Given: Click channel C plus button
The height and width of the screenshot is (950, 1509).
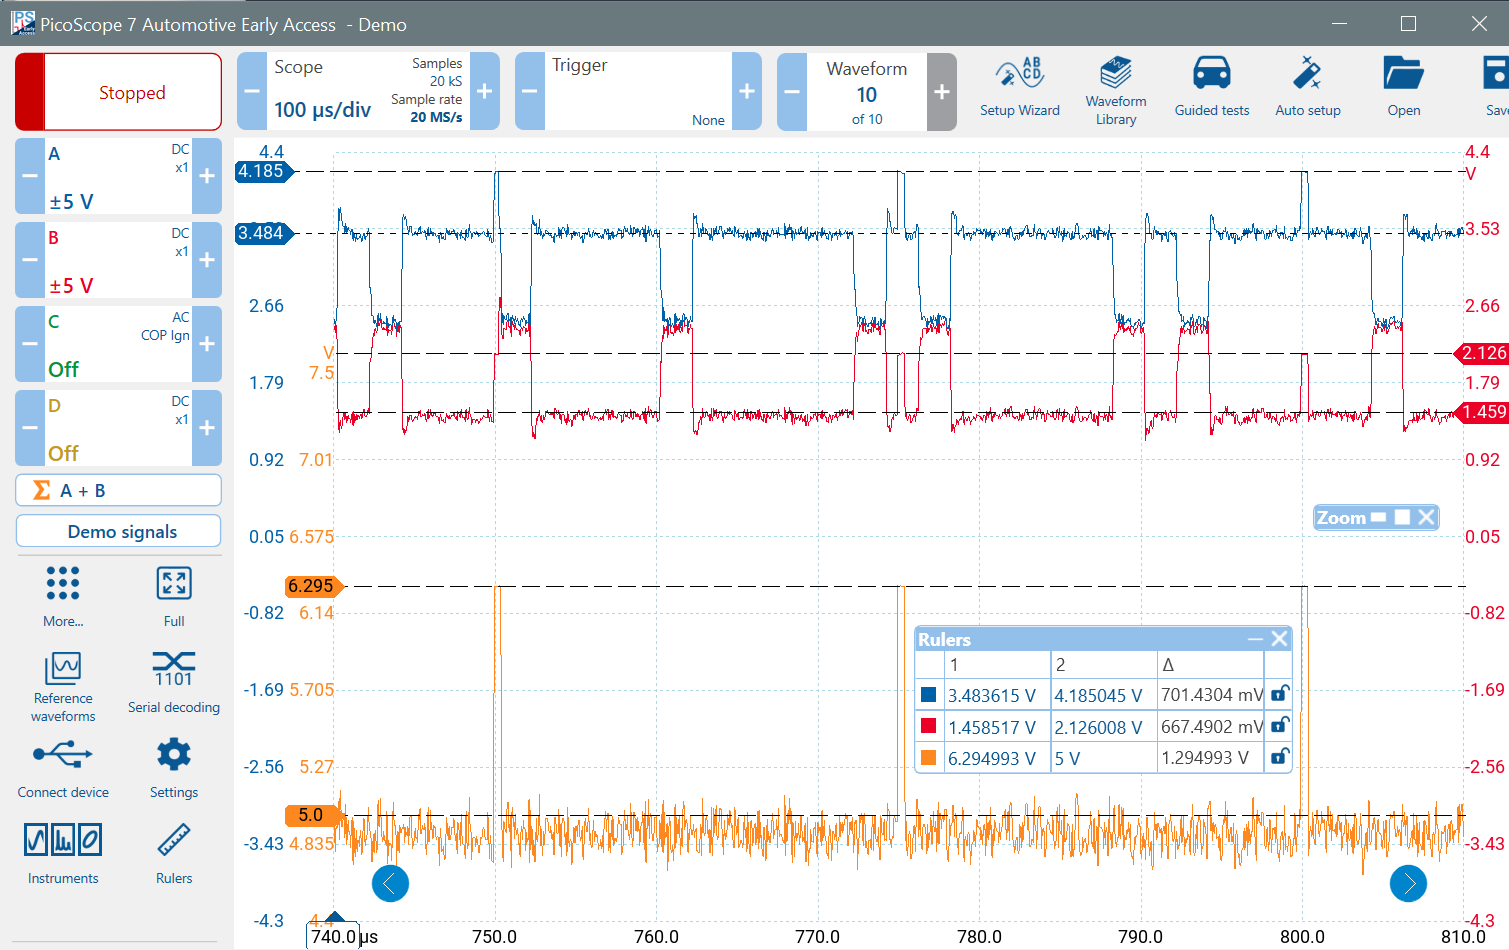Looking at the screenshot, I should pyautogui.click(x=207, y=344).
